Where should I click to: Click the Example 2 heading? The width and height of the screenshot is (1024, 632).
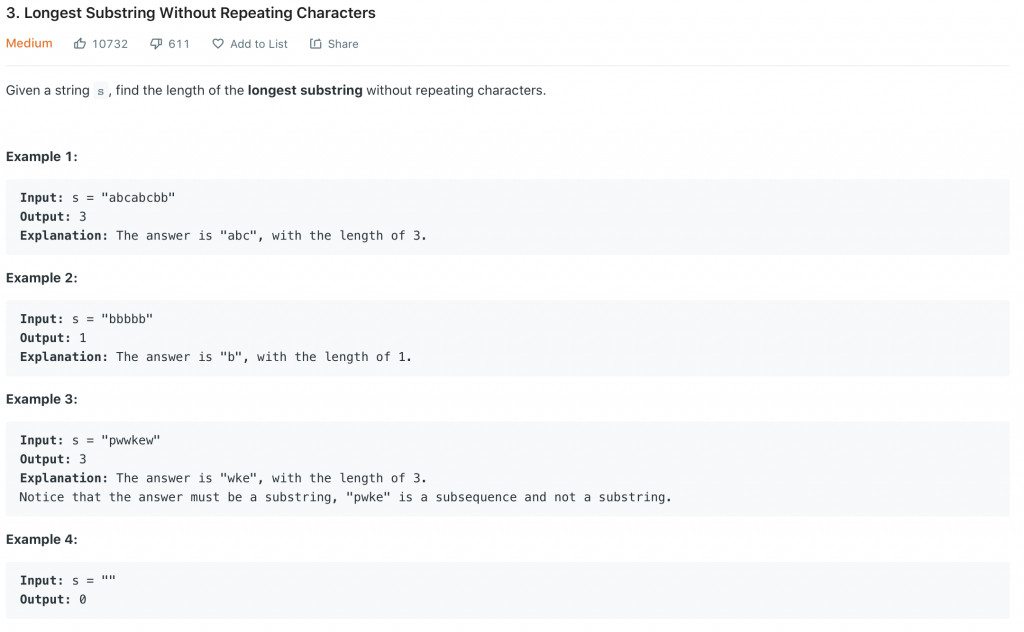42,277
